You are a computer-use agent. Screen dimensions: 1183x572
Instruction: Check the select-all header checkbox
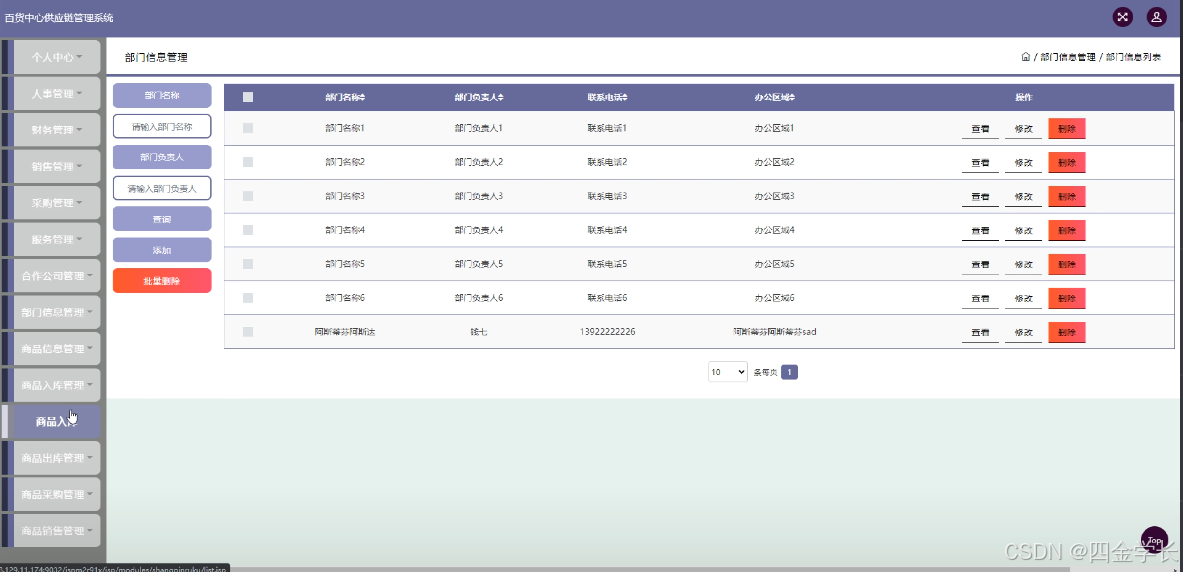pyautogui.click(x=248, y=97)
